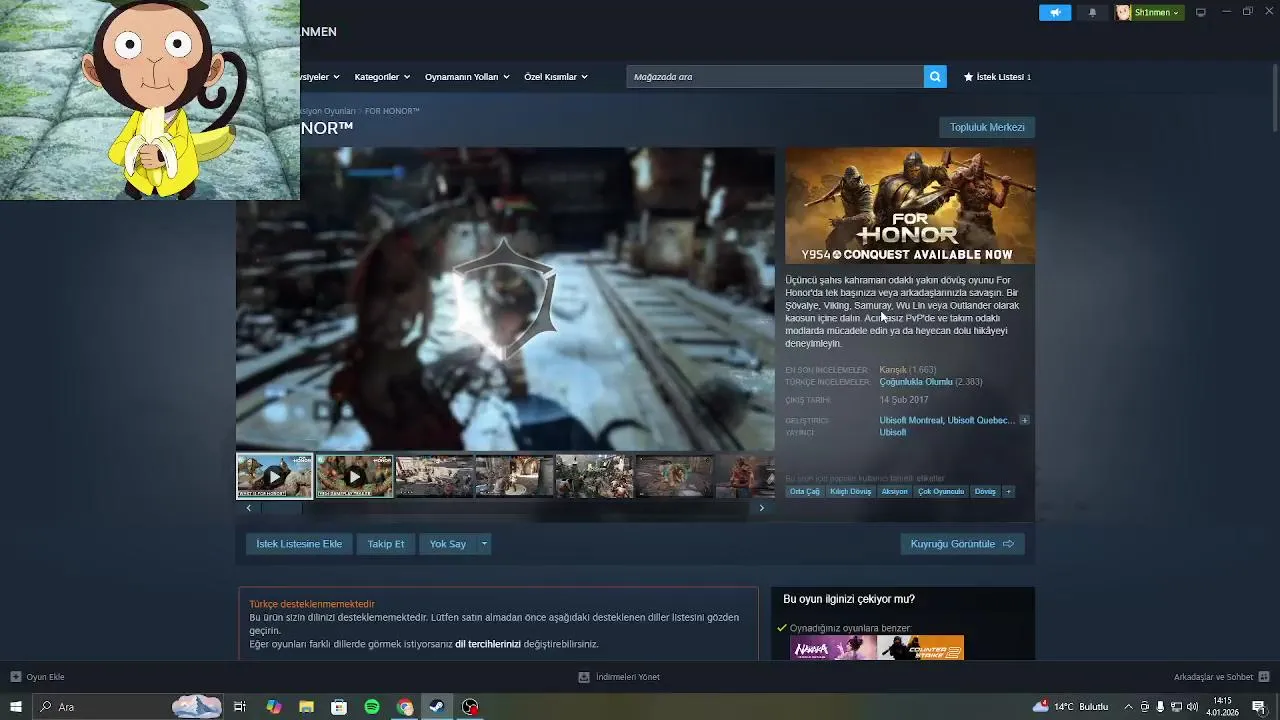Click the OBS Studio taskbar icon
The width and height of the screenshot is (1280, 720).
[470, 707]
